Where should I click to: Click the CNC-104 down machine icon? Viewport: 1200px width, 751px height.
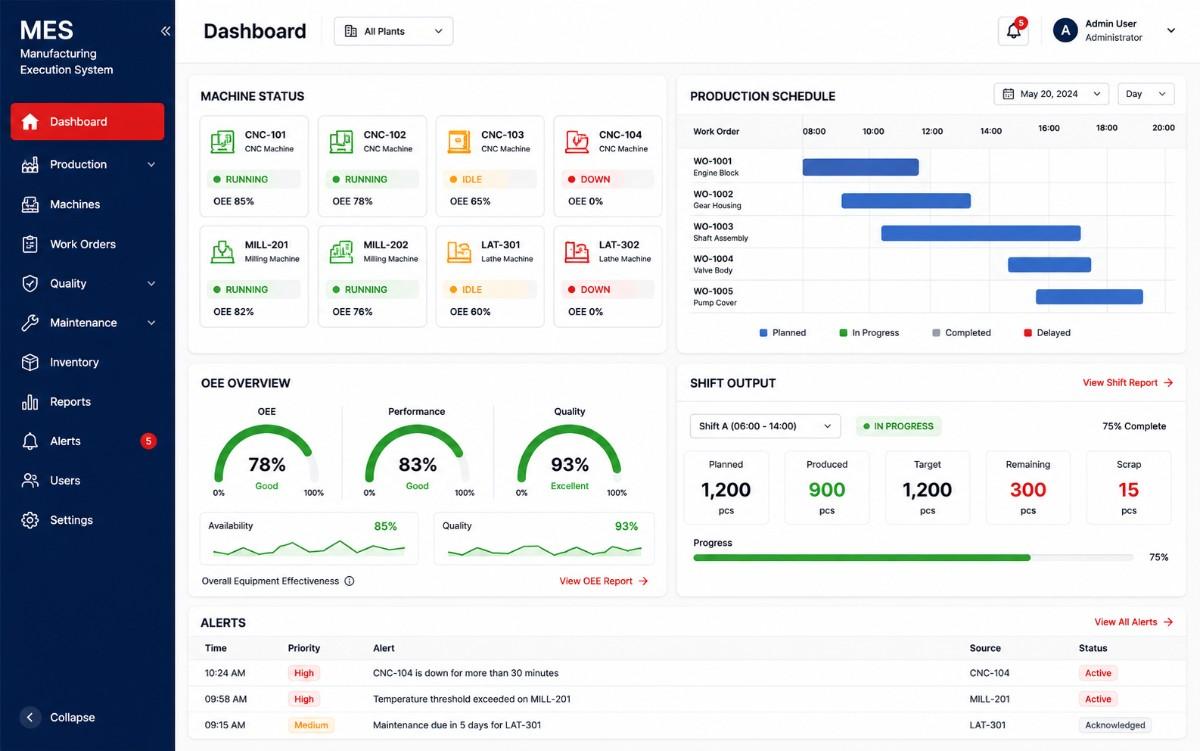577,141
